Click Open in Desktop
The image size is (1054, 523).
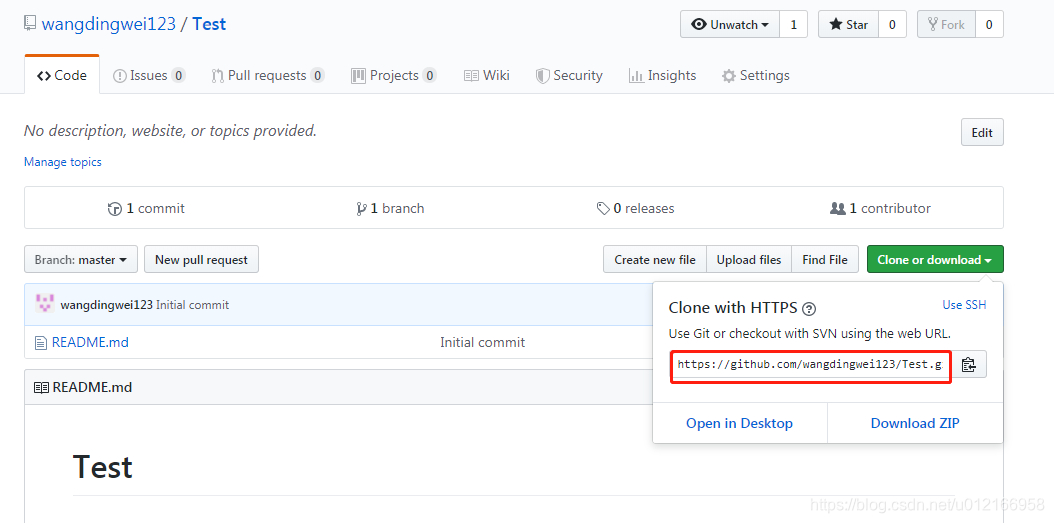739,423
